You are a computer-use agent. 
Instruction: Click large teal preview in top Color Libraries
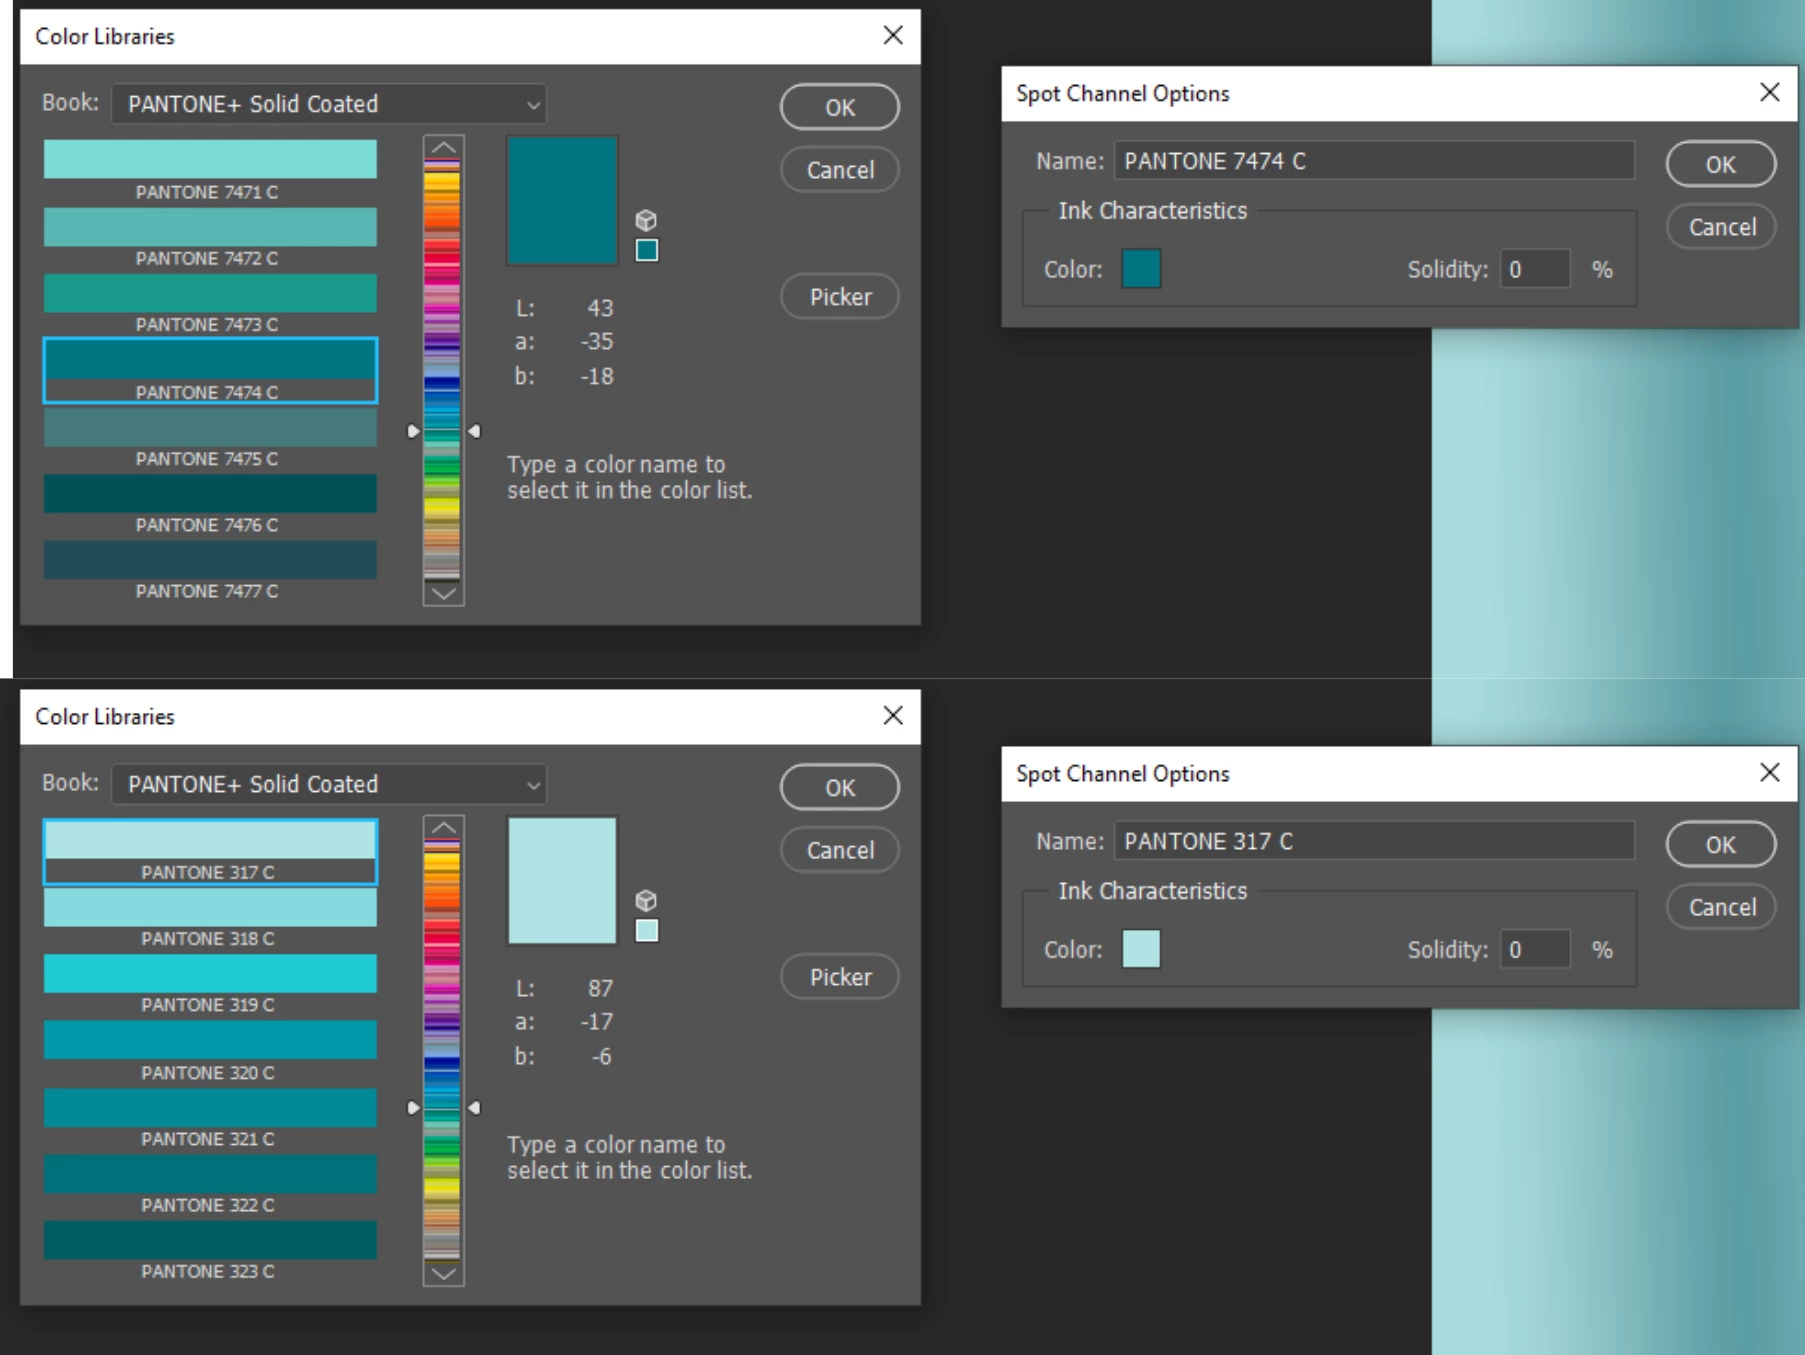click(562, 201)
